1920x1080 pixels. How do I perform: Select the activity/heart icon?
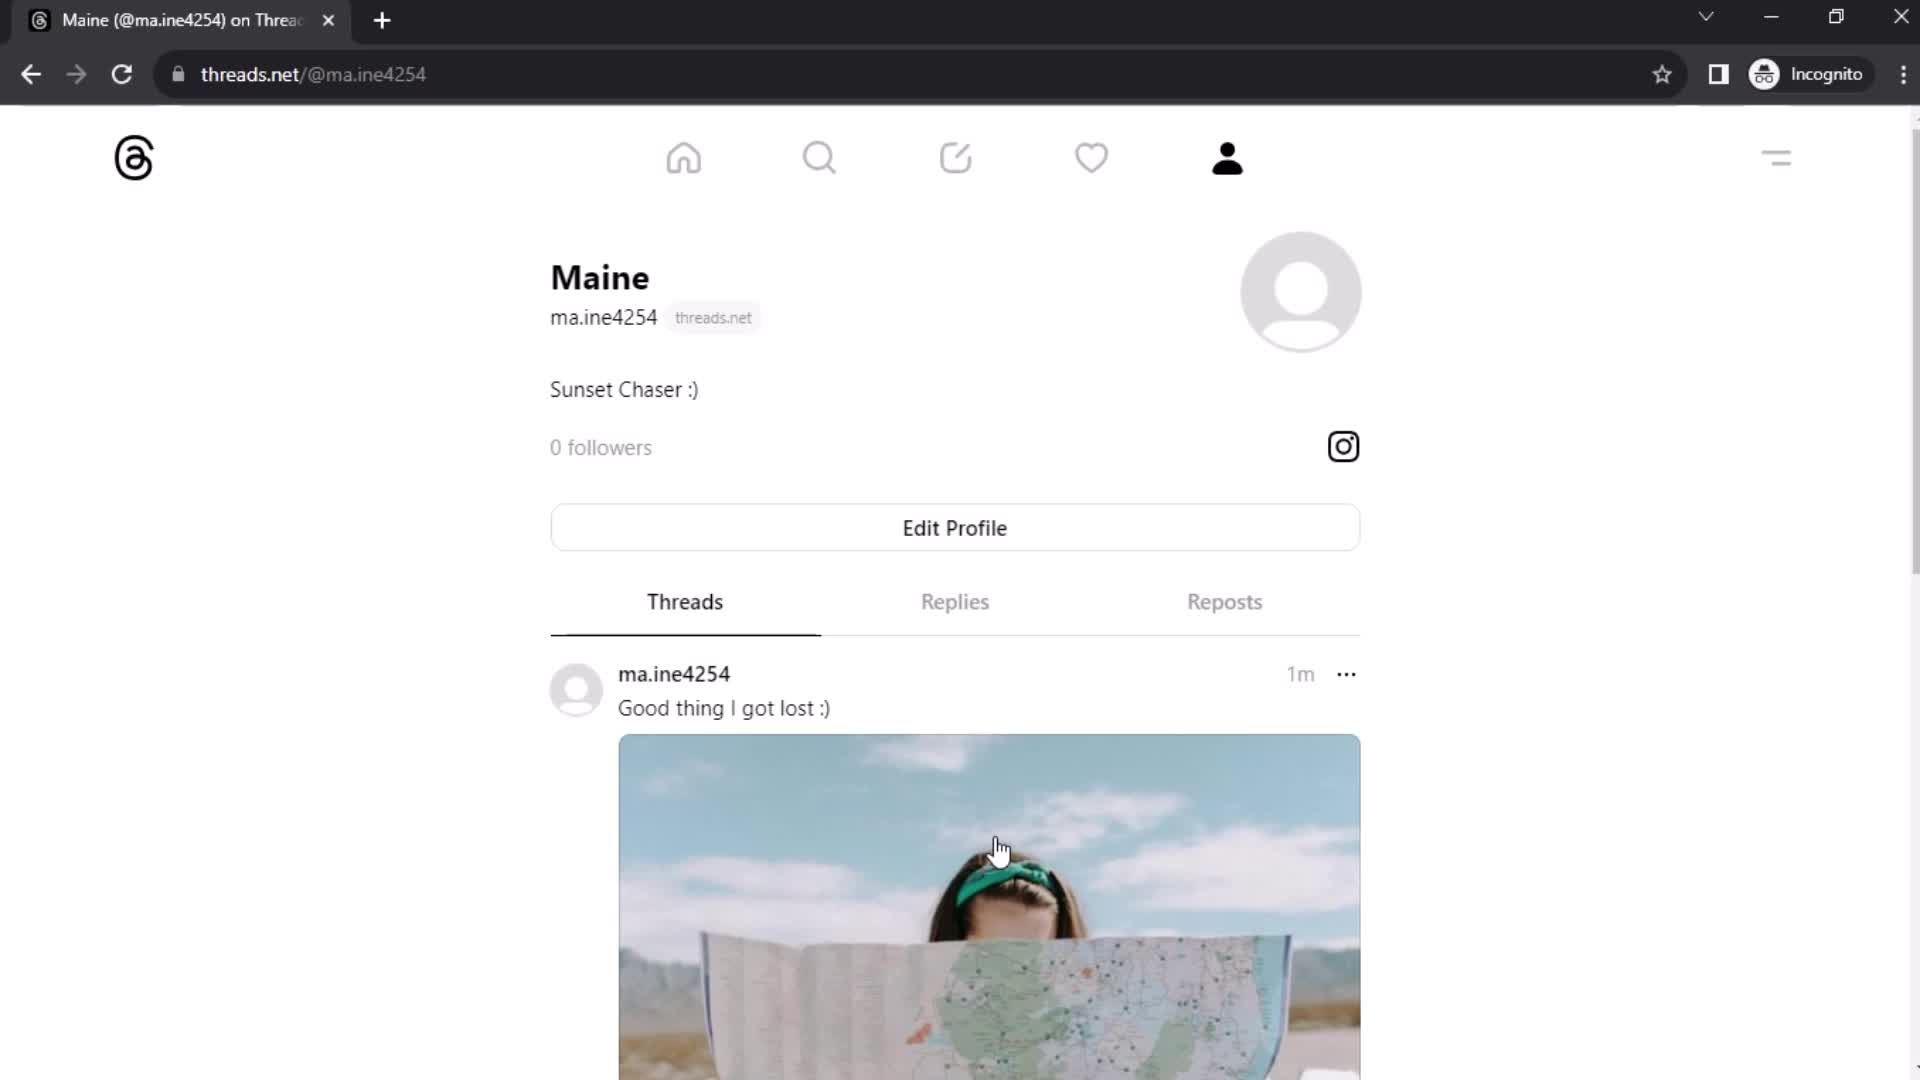[1092, 158]
